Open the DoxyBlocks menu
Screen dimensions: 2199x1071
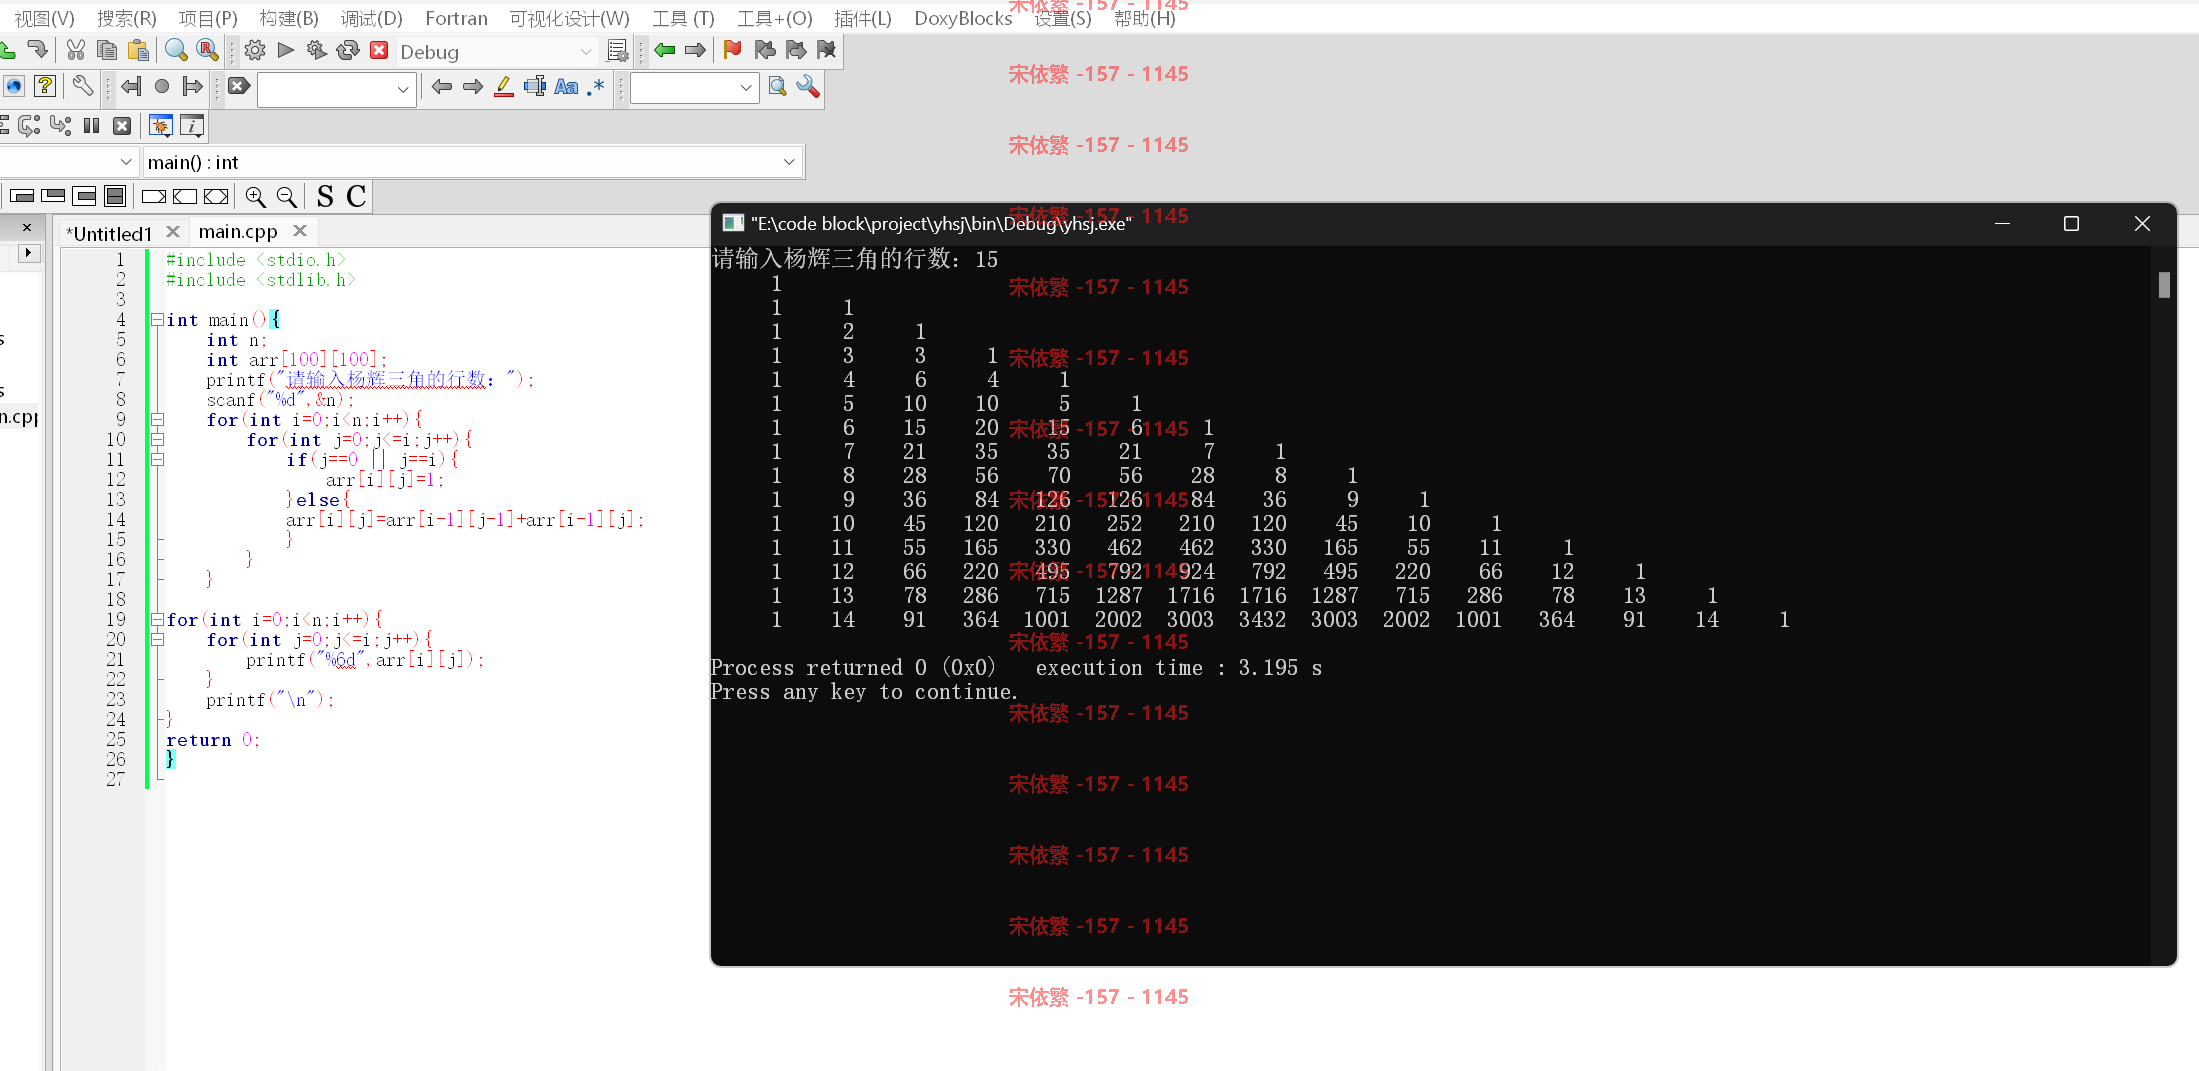click(963, 18)
